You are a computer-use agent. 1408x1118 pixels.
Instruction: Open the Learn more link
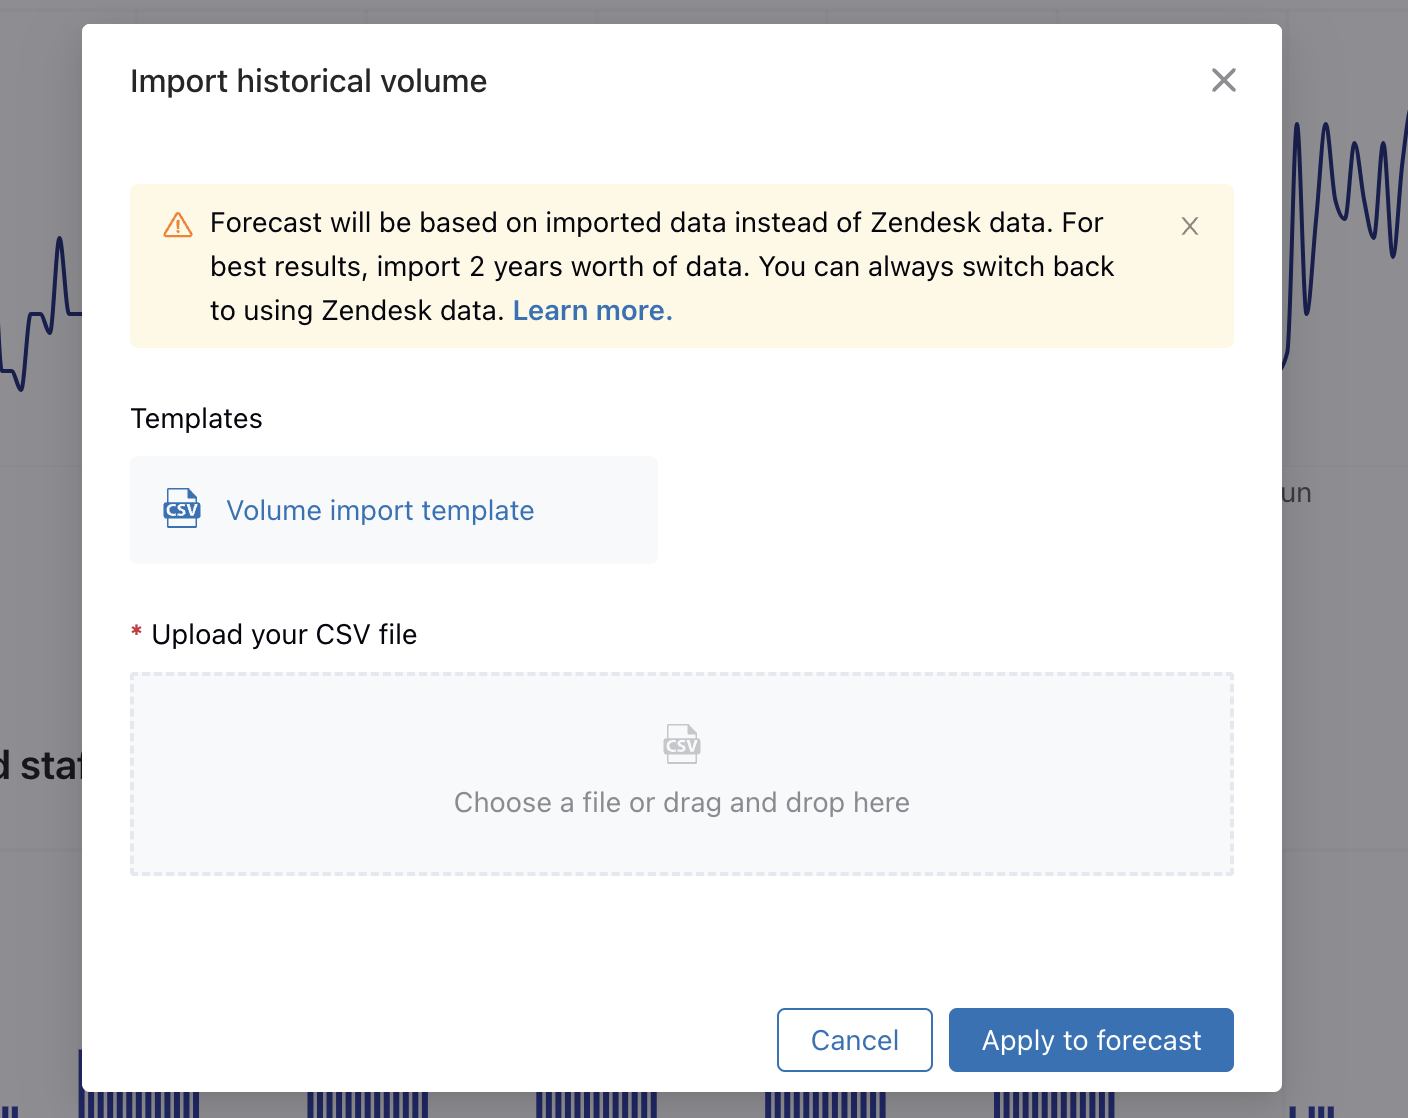coord(592,311)
